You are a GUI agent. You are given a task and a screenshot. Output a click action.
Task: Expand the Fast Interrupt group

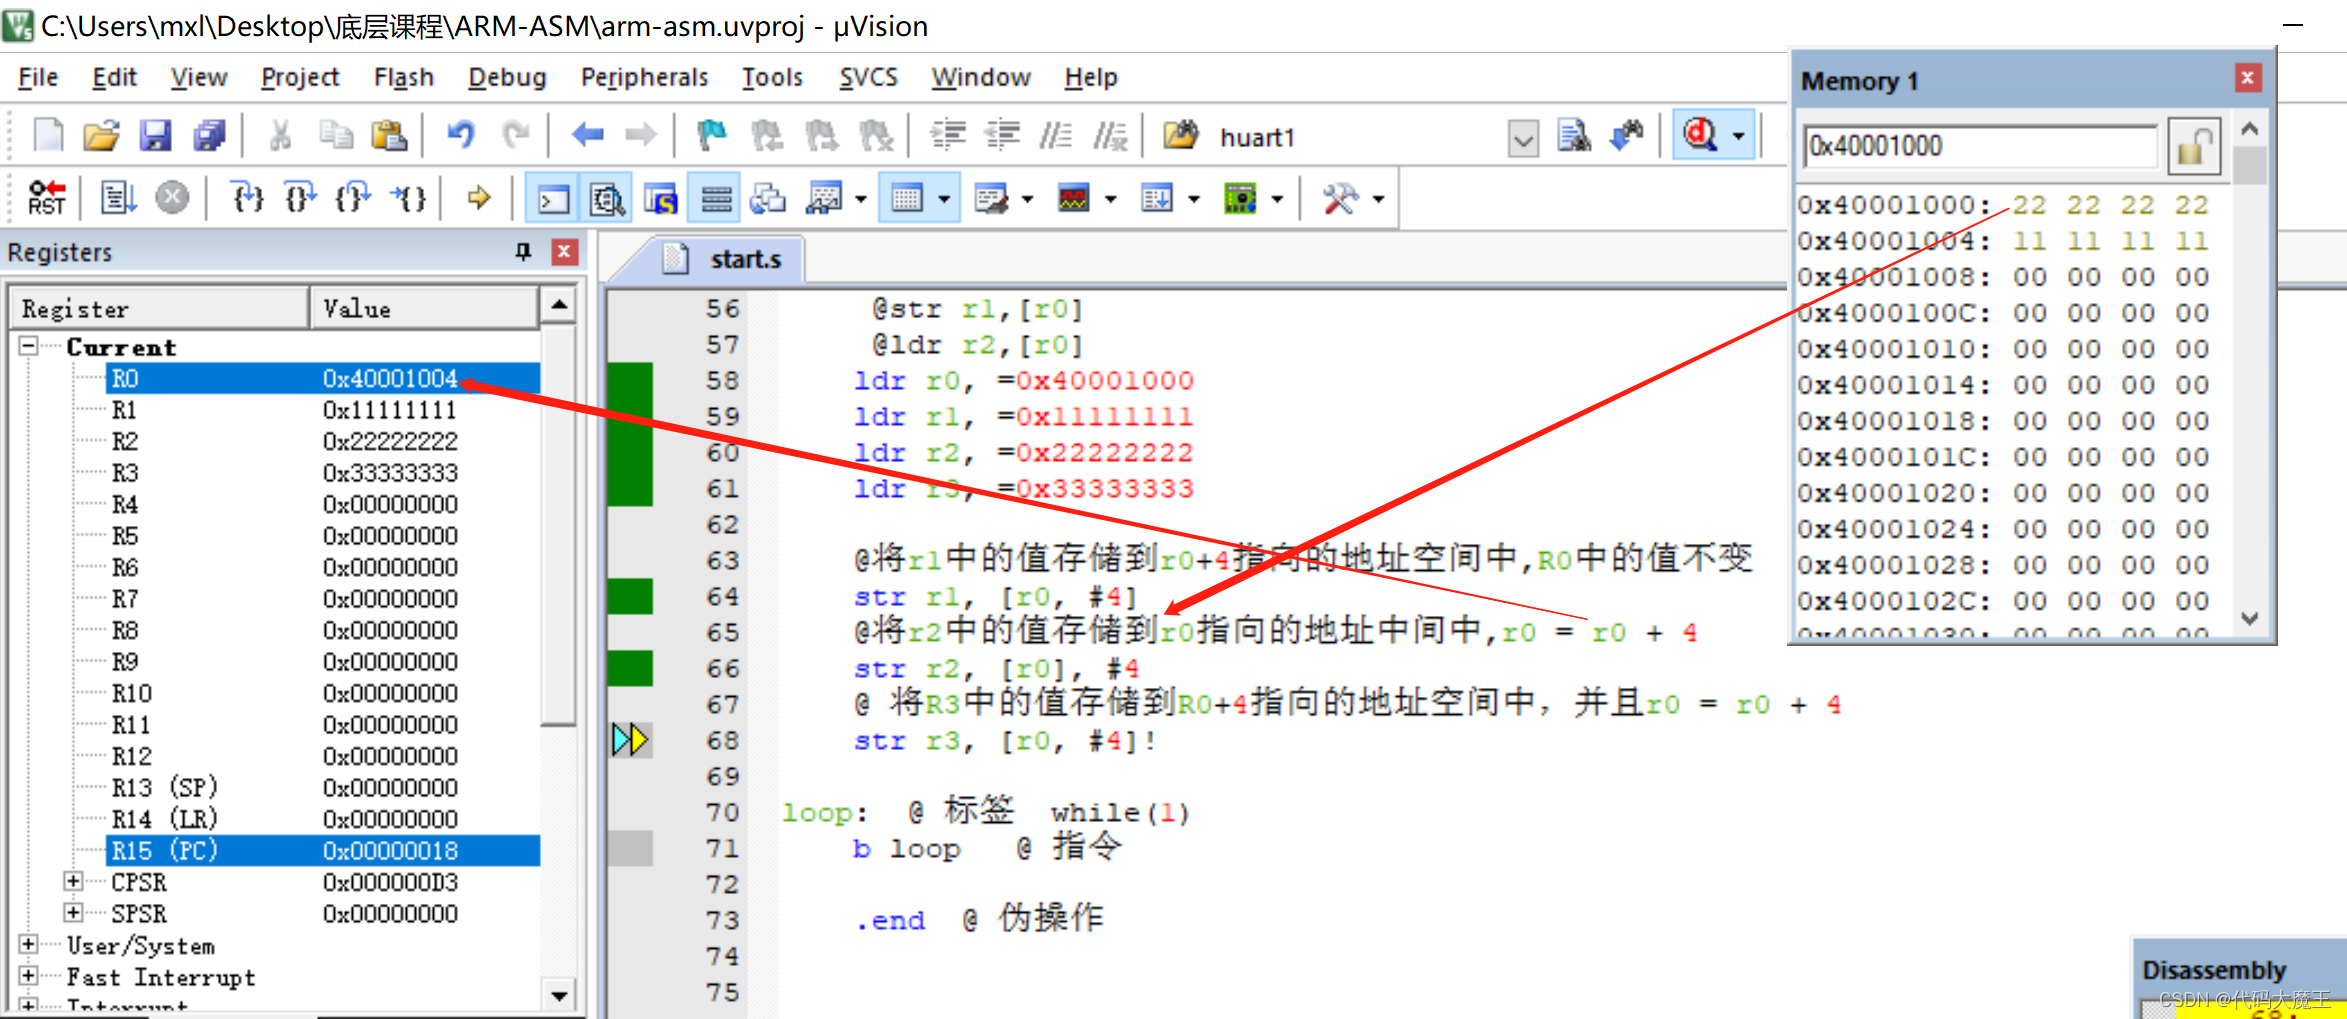[x=28, y=975]
